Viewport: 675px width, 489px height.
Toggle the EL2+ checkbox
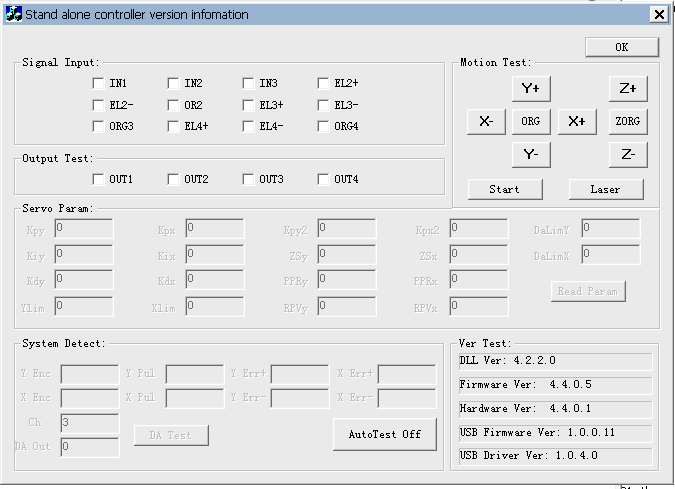(324, 83)
